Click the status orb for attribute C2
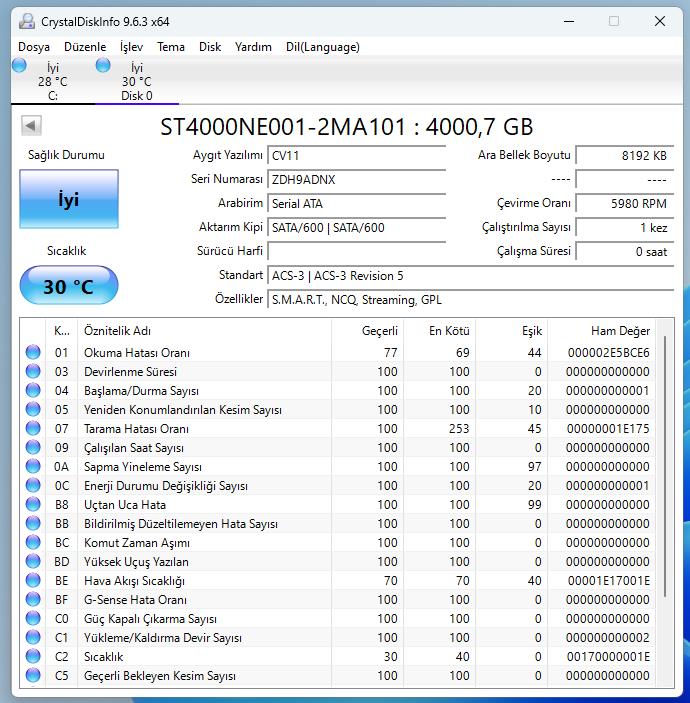 [33, 656]
